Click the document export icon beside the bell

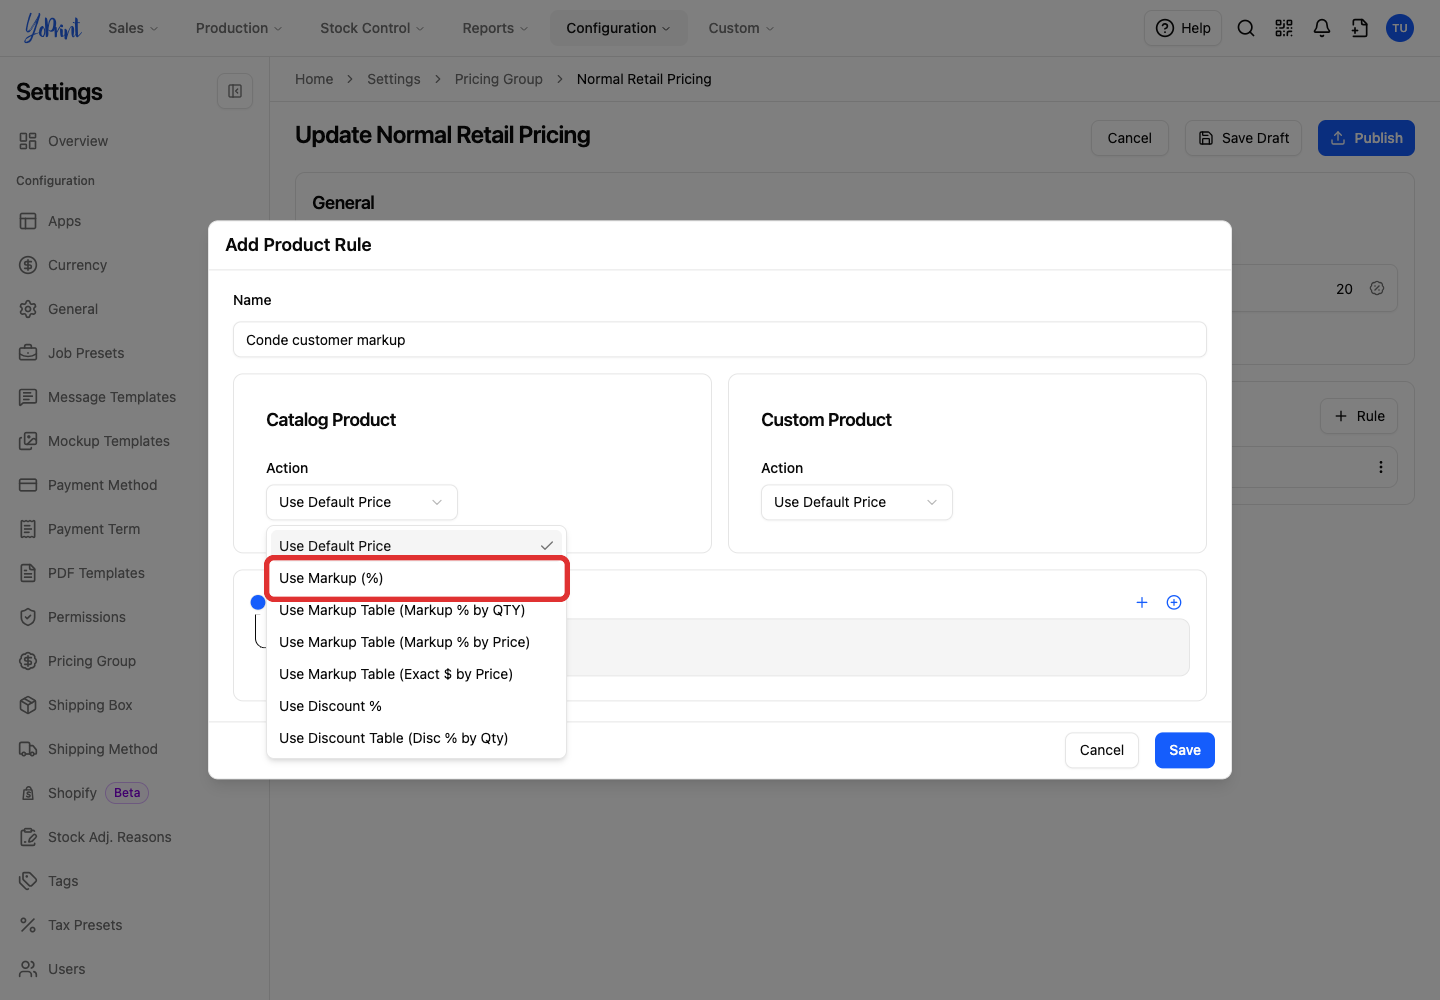tap(1360, 28)
